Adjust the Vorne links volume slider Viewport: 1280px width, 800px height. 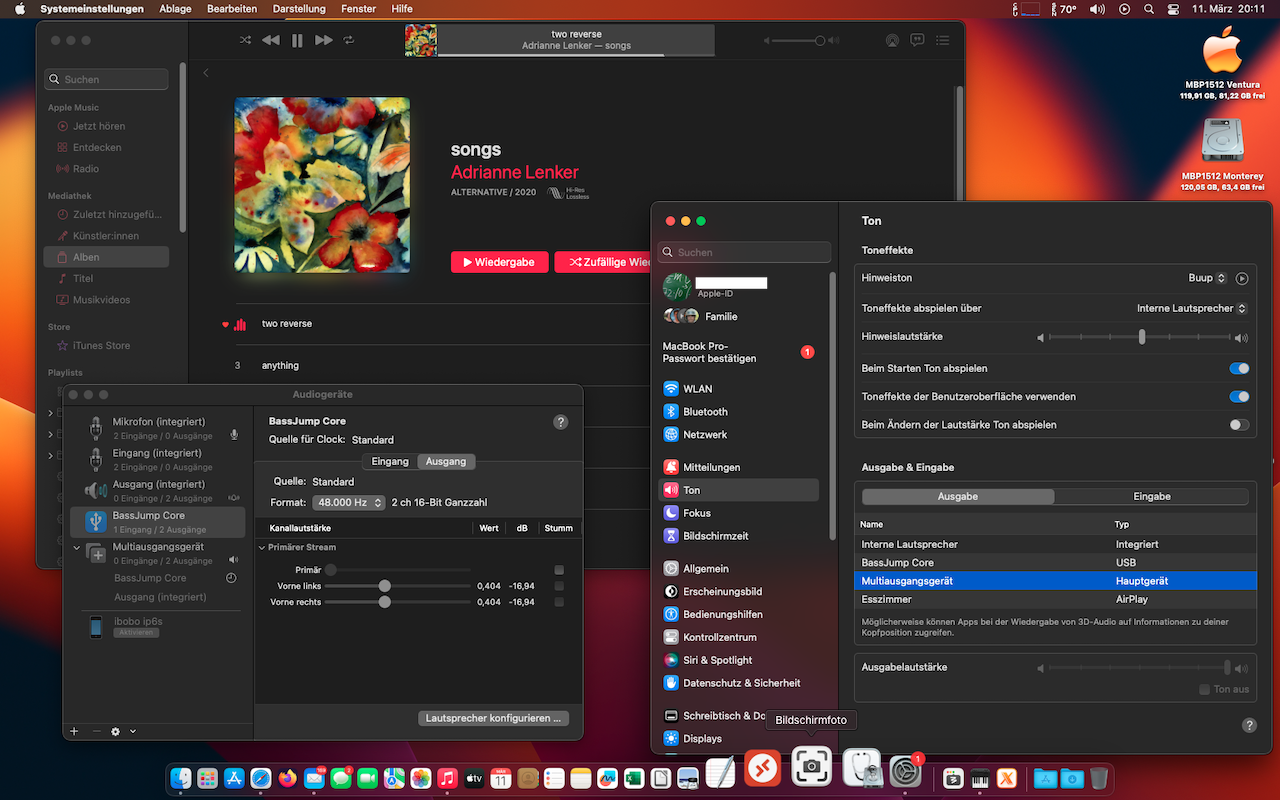[x=398, y=586]
